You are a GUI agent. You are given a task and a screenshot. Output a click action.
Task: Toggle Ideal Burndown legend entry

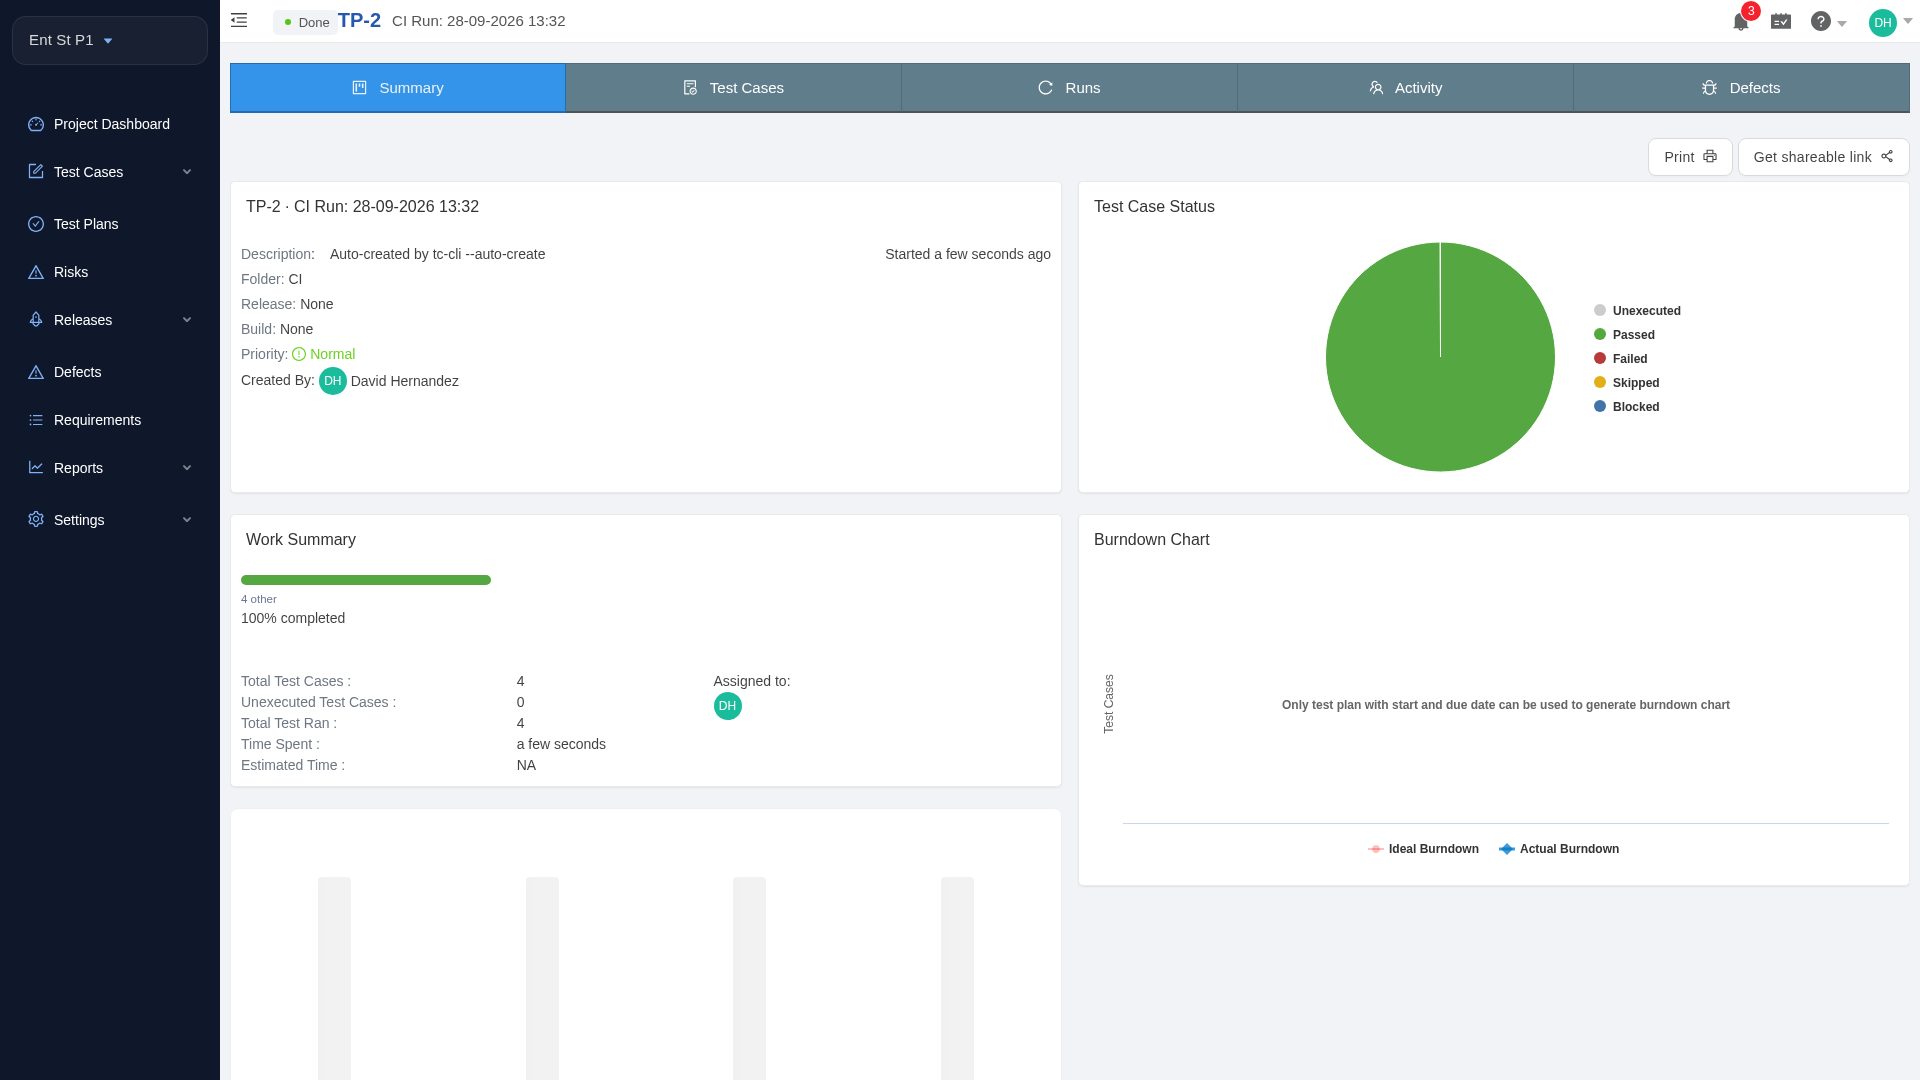1423,849
